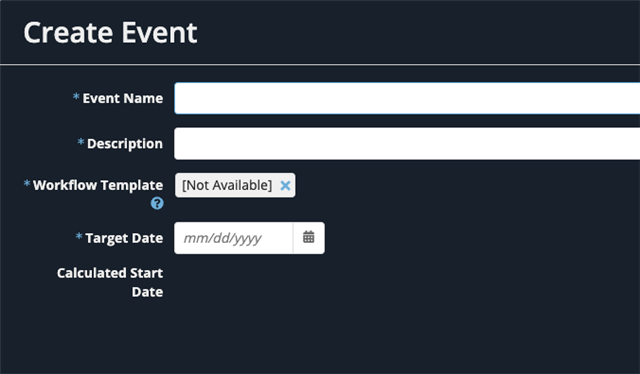
Task: Click the required asterisk beside Target Date
Action: click(x=79, y=237)
